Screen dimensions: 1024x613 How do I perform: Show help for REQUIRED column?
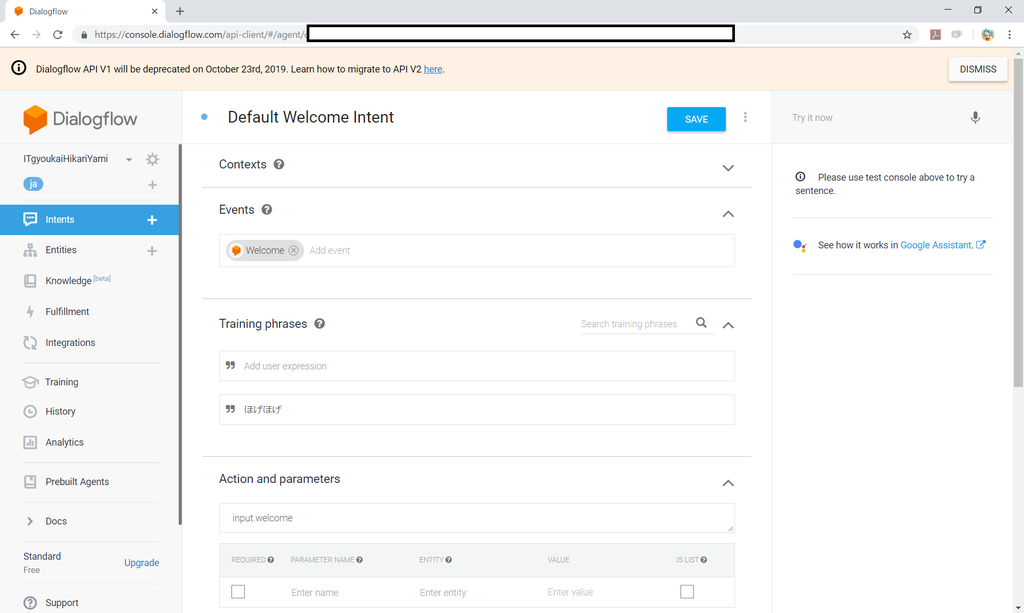[270, 560]
